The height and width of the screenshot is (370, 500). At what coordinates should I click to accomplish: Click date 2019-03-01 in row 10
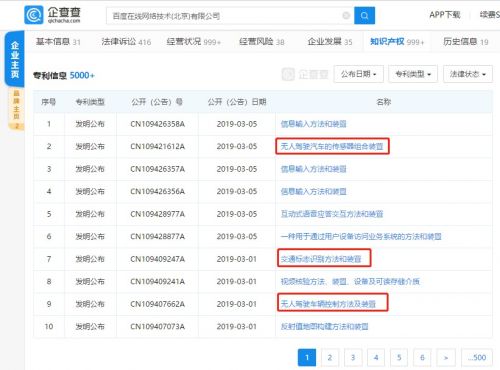(237, 326)
